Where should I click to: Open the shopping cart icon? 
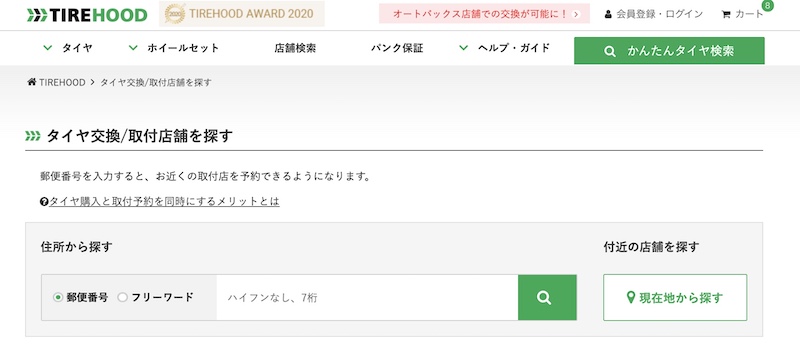726,15
